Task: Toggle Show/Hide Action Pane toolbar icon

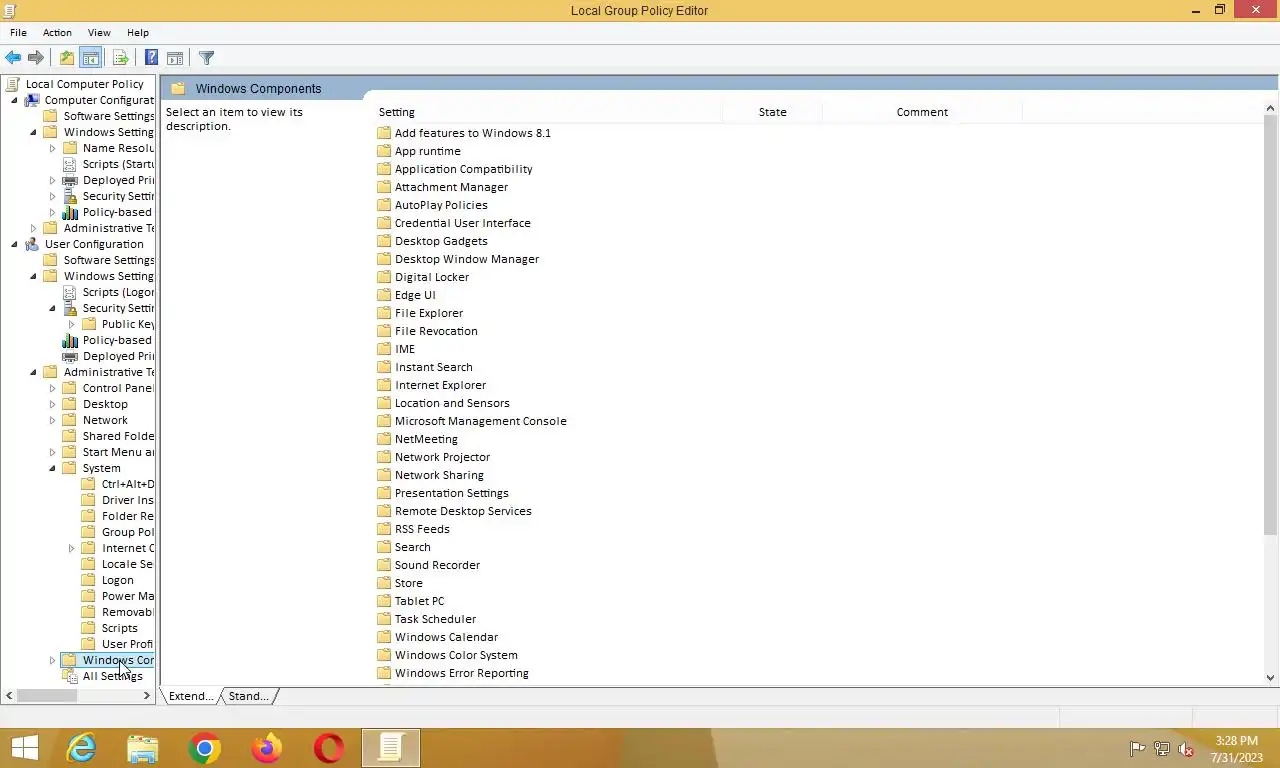Action: 174,58
